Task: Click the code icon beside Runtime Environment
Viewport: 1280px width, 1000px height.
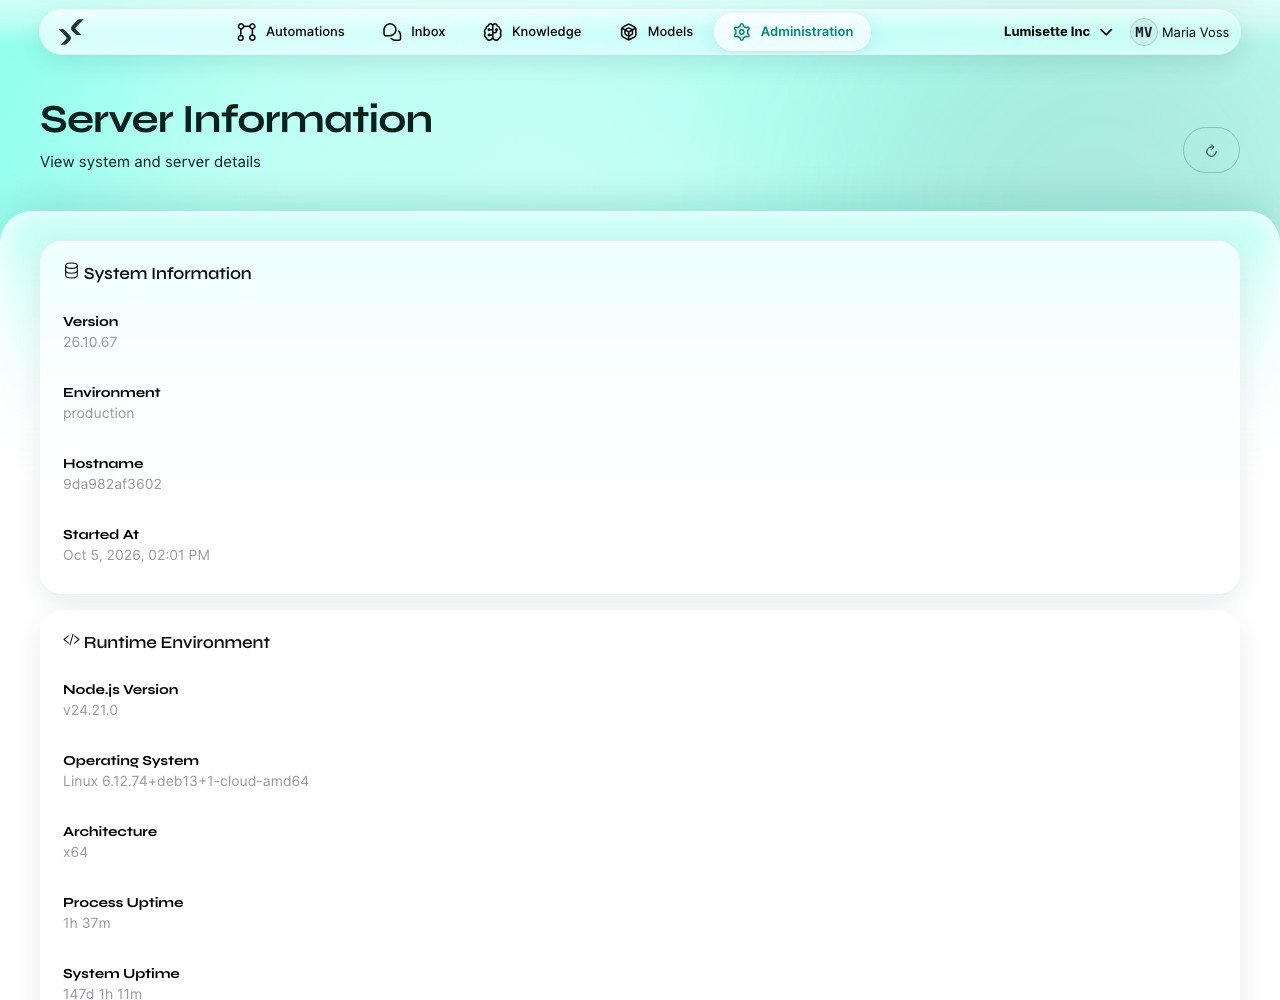Action: tap(71, 640)
